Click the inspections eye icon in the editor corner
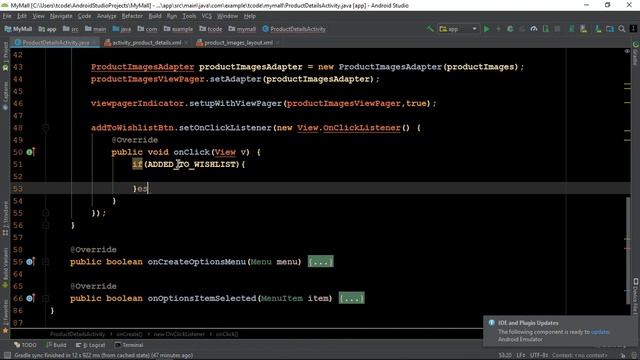This screenshot has height=360, width=640. [x=627, y=51]
